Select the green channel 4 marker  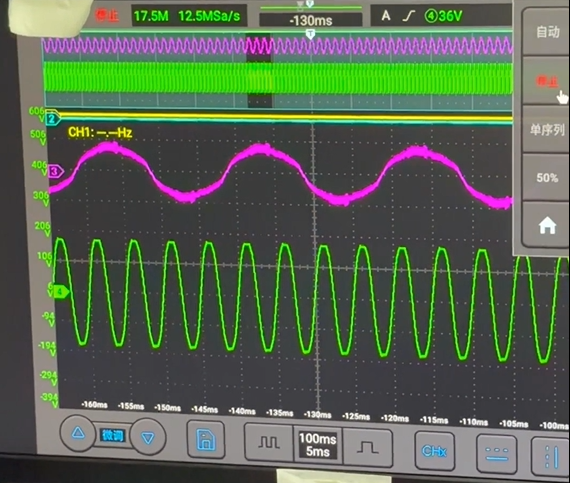(x=60, y=291)
